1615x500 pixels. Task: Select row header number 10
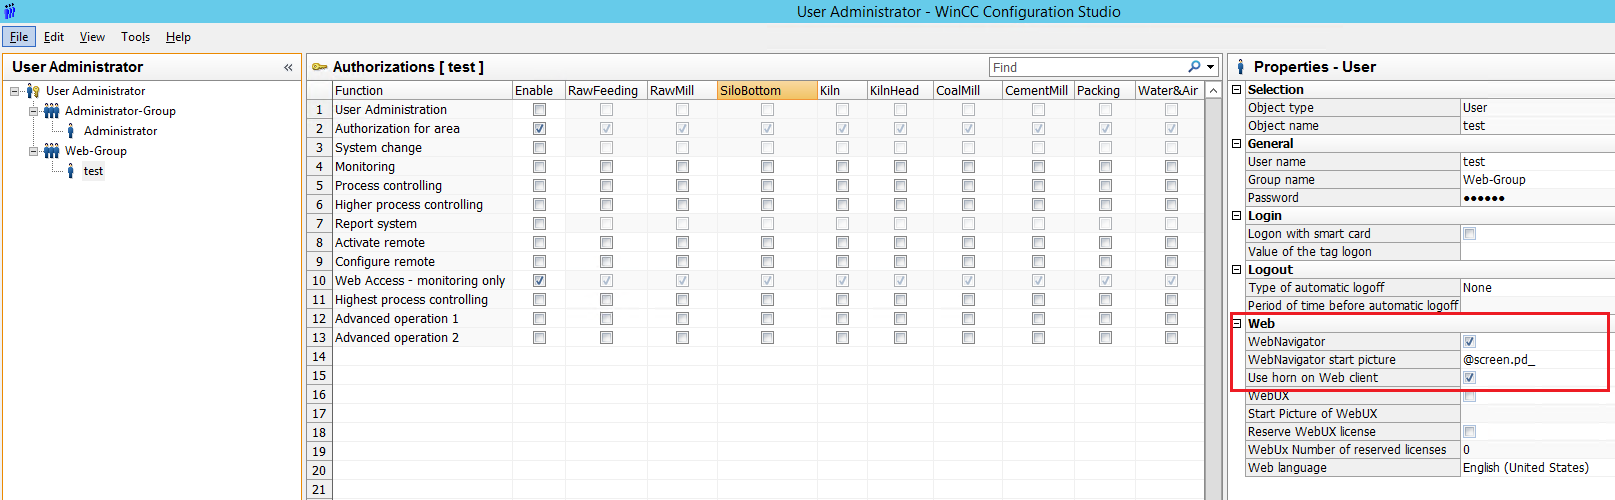click(x=319, y=281)
